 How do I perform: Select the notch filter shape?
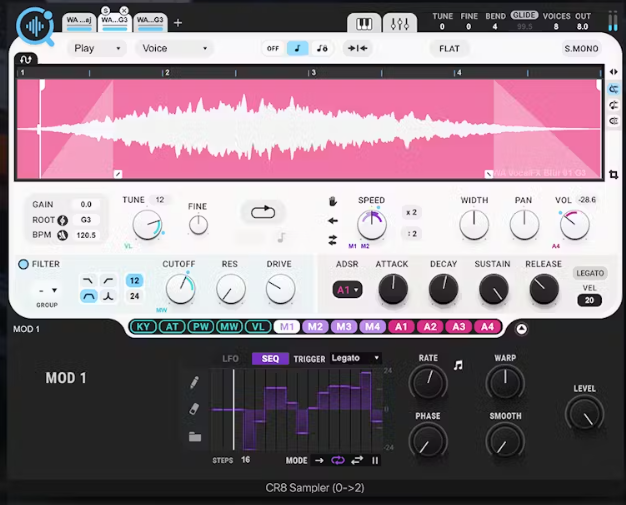[x=108, y=296]
